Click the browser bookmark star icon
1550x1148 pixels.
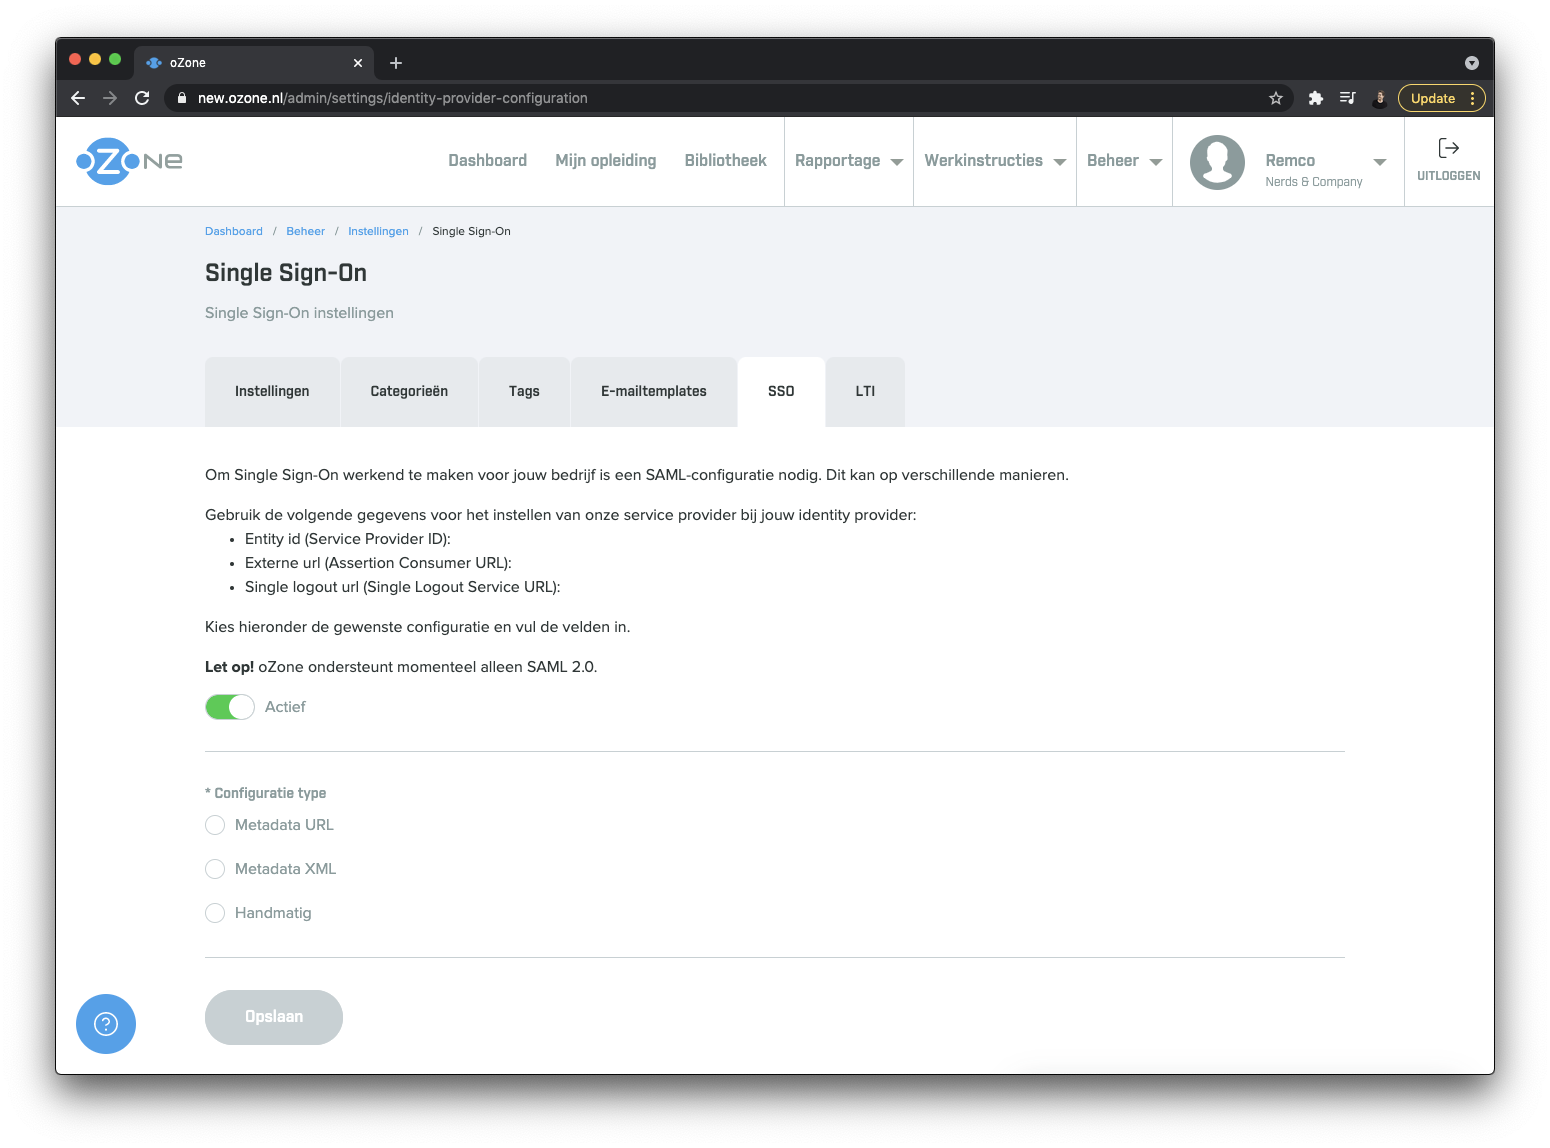point(1276,98)
